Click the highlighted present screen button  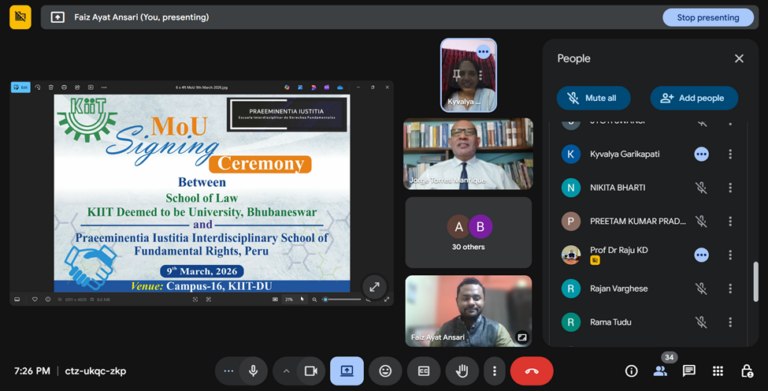click(x=347, y=371)
